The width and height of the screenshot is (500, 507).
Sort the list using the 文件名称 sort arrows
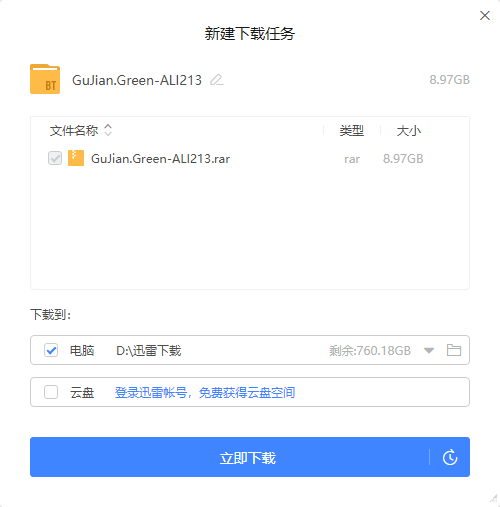[x=108, y=130]
